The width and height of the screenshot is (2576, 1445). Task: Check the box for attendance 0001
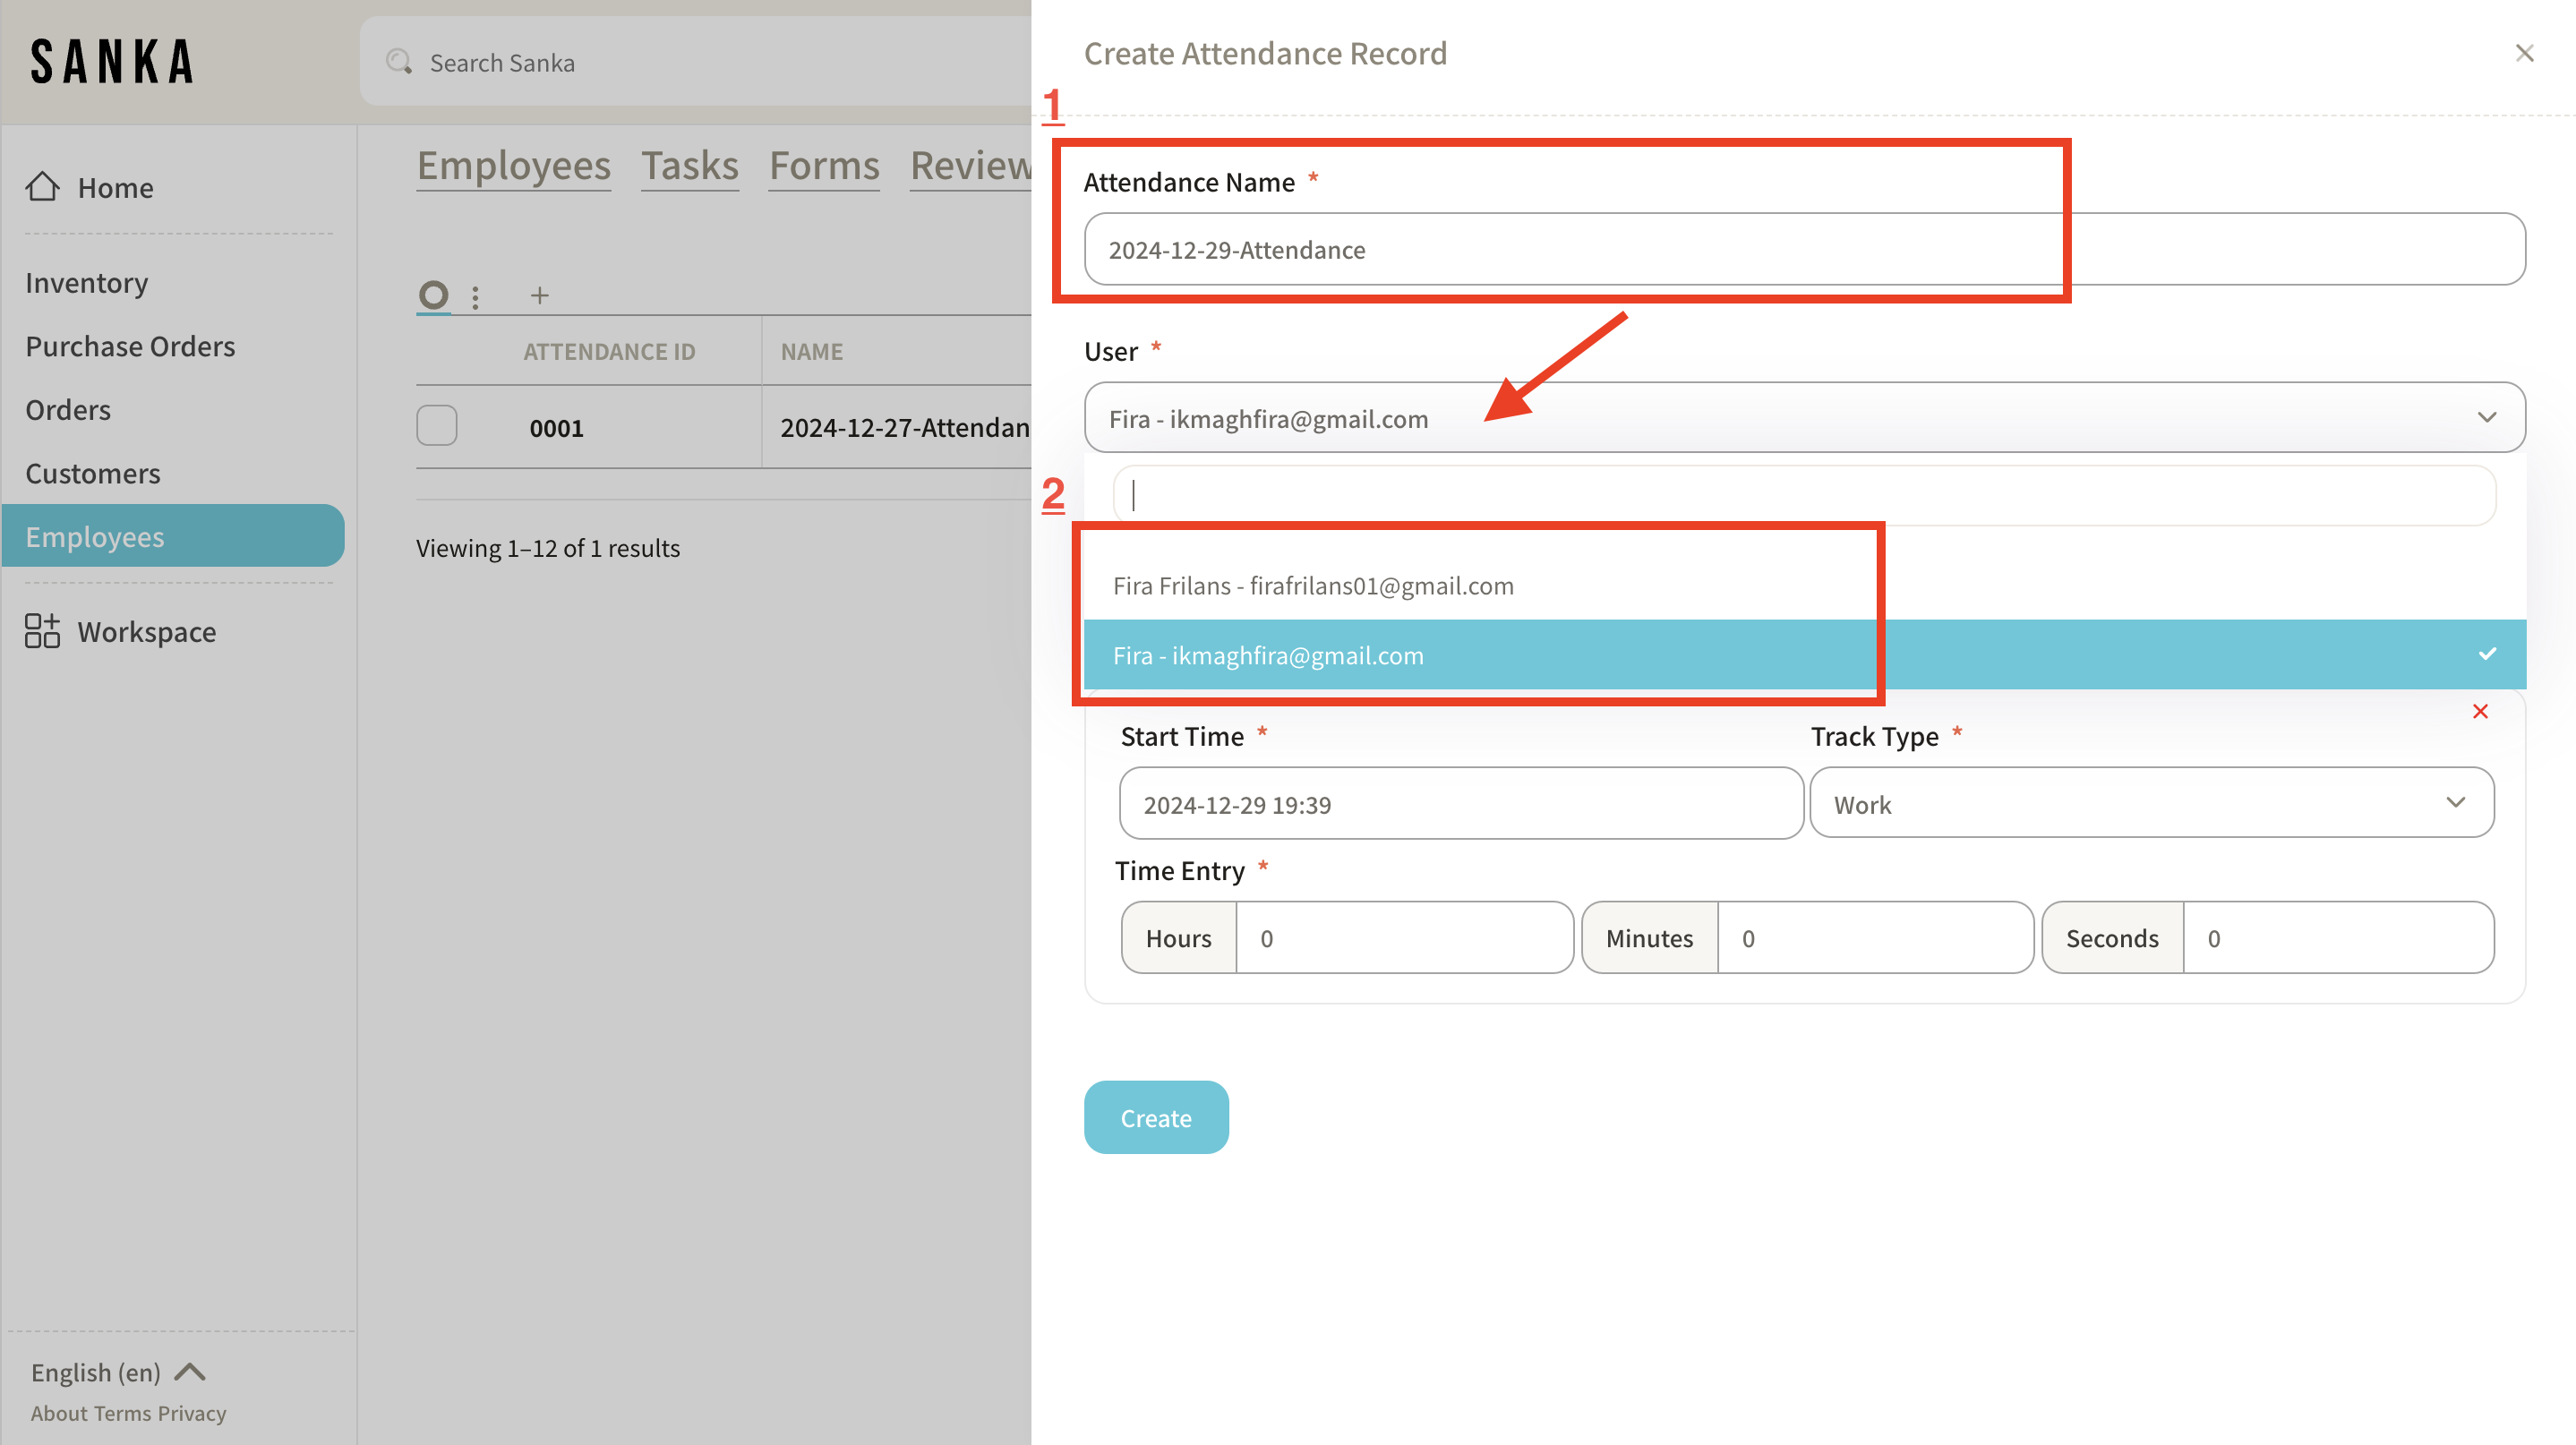pos(437,426)
